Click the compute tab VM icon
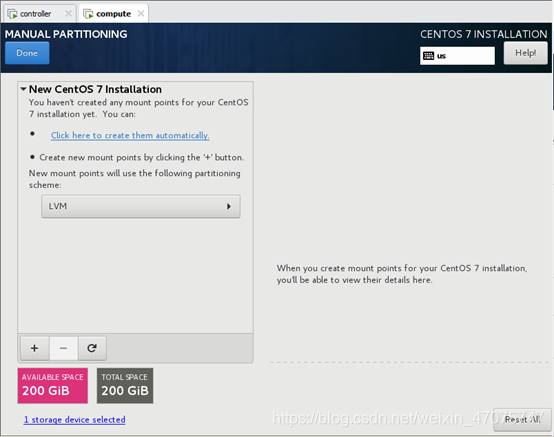This screenshot has height=437, width=554. pos(88,14)
